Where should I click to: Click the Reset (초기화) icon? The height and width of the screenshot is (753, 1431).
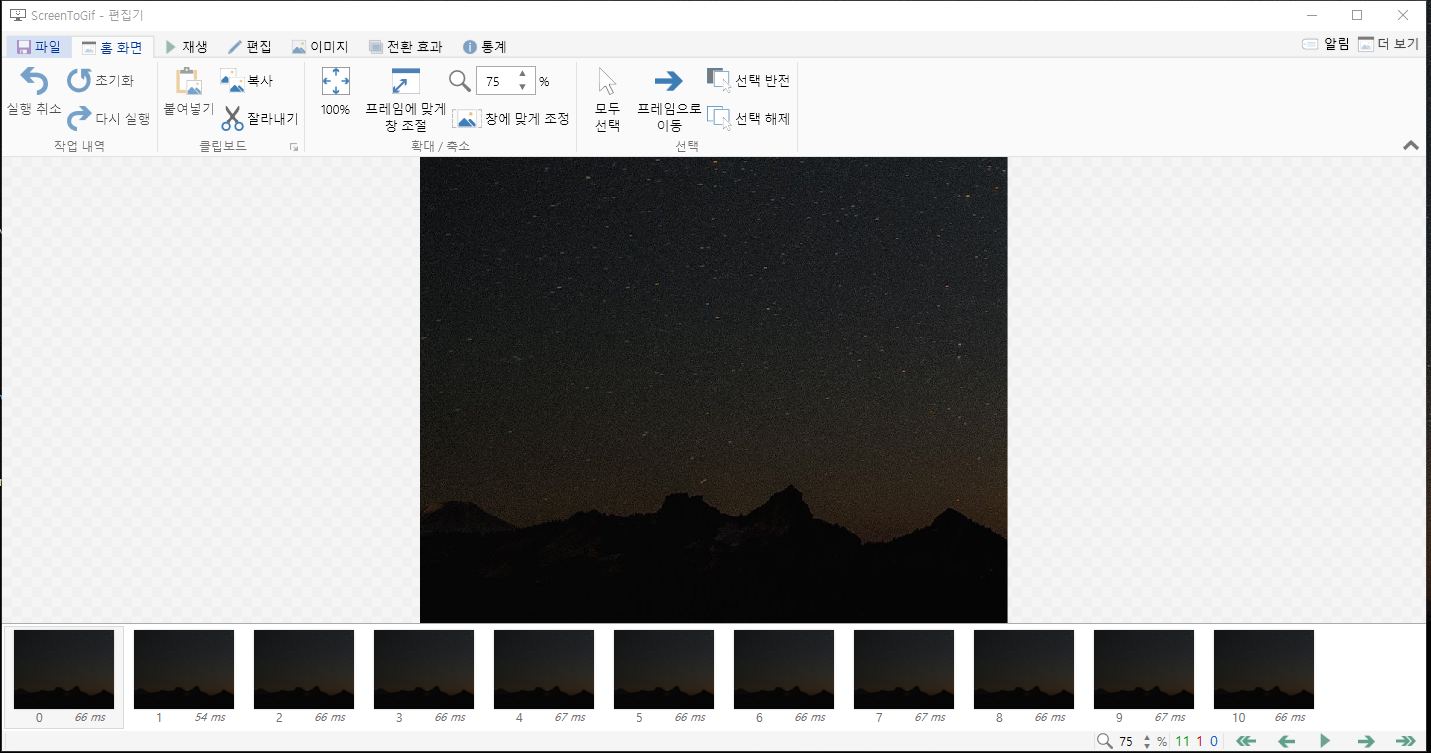click(x=79, y=80)
